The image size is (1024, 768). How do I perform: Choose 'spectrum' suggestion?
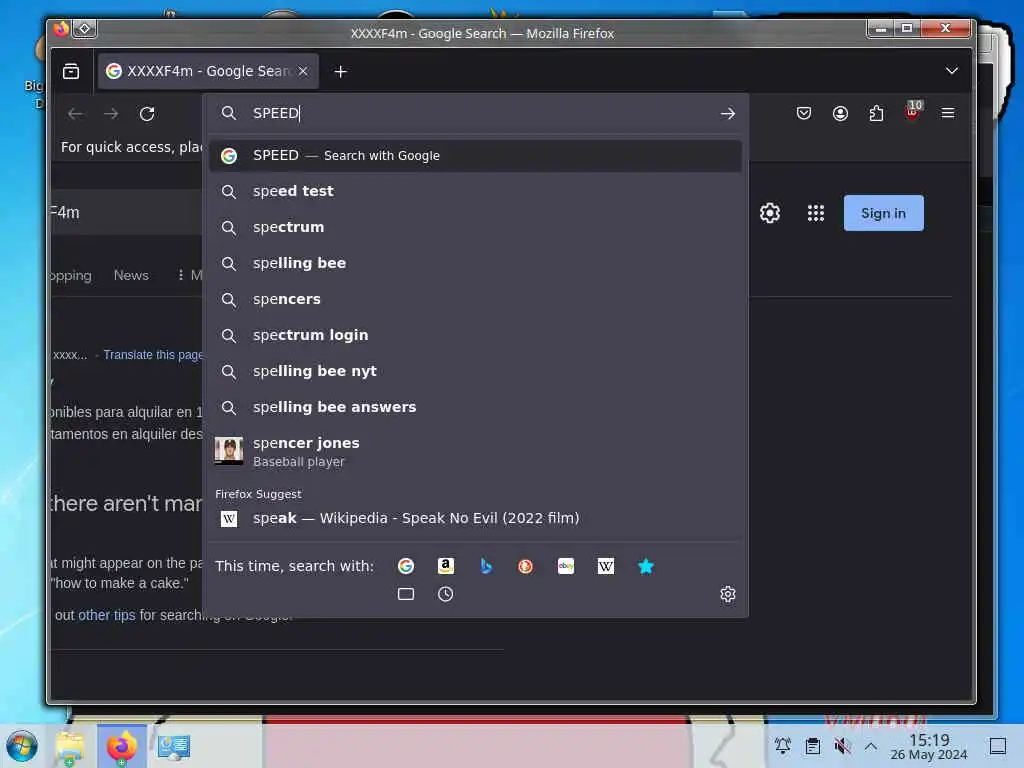coord(475,227)
